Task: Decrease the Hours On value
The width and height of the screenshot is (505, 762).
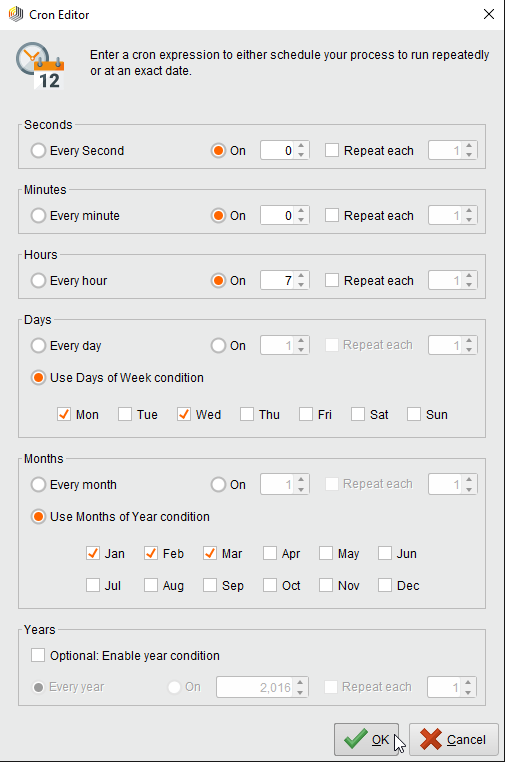Action: tap(301, 285)
